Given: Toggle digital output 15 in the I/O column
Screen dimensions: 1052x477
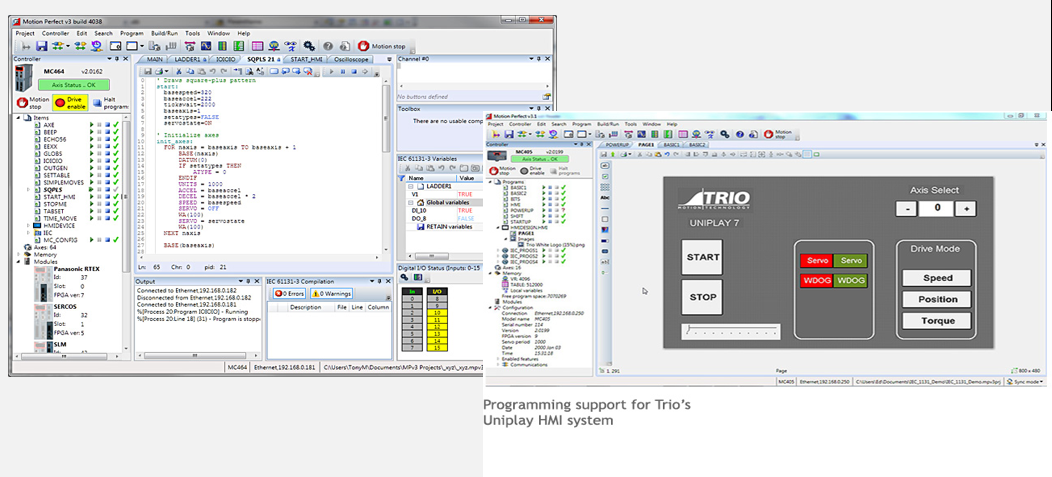Looking at the screenshot, I should point(437,348).
